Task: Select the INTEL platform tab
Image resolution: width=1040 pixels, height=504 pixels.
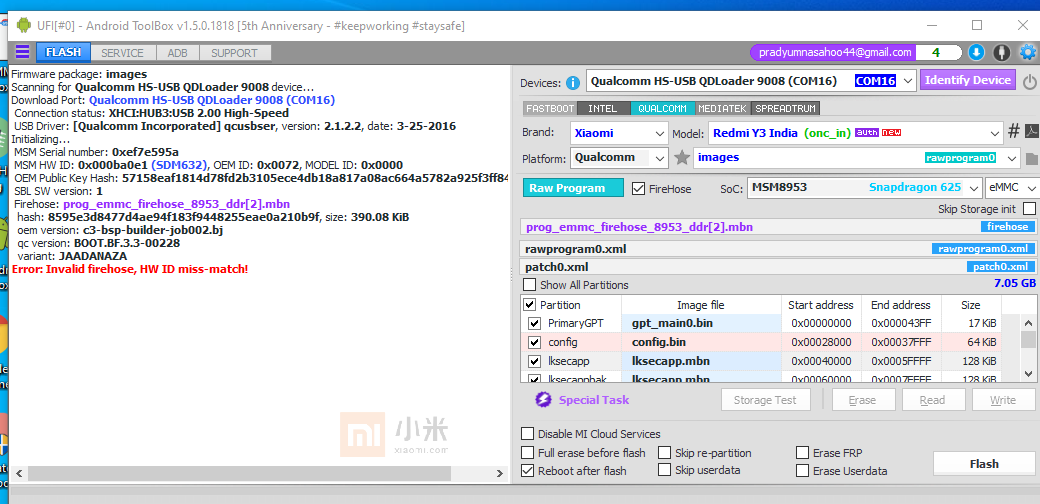Action: (602, 108)
